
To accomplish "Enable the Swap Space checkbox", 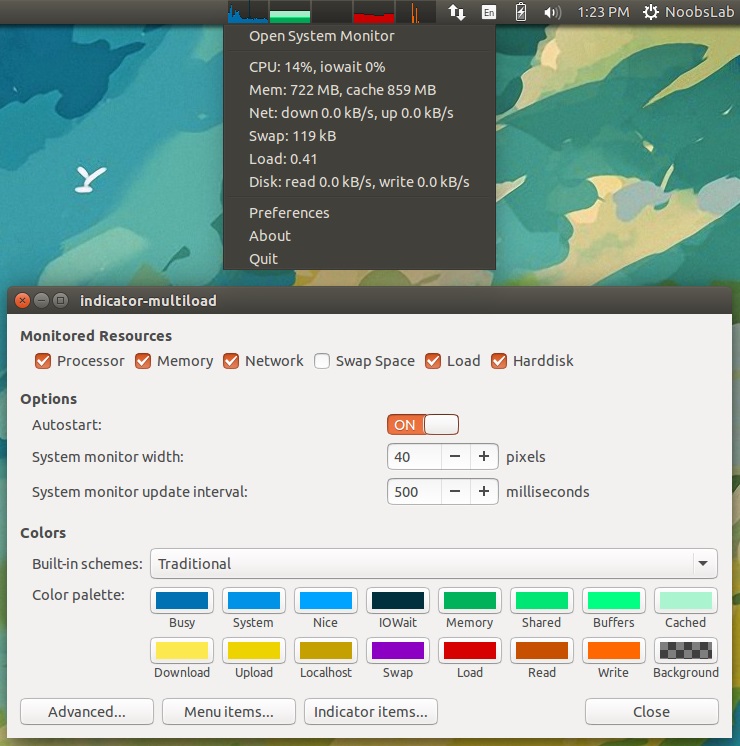I will coord(322,361).
